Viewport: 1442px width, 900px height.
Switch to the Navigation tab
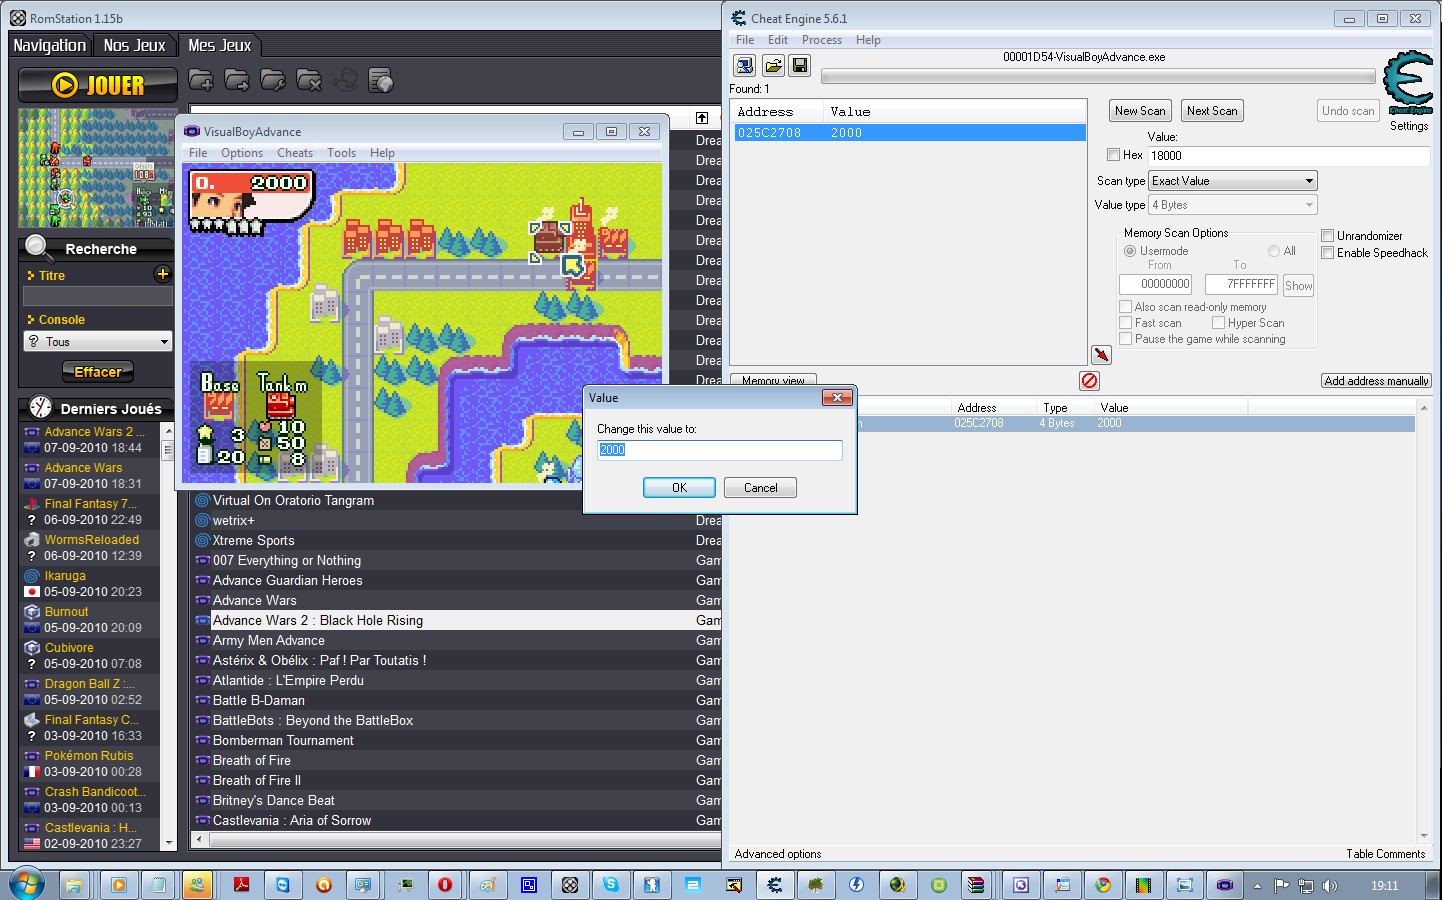click(x=49, y=45)
